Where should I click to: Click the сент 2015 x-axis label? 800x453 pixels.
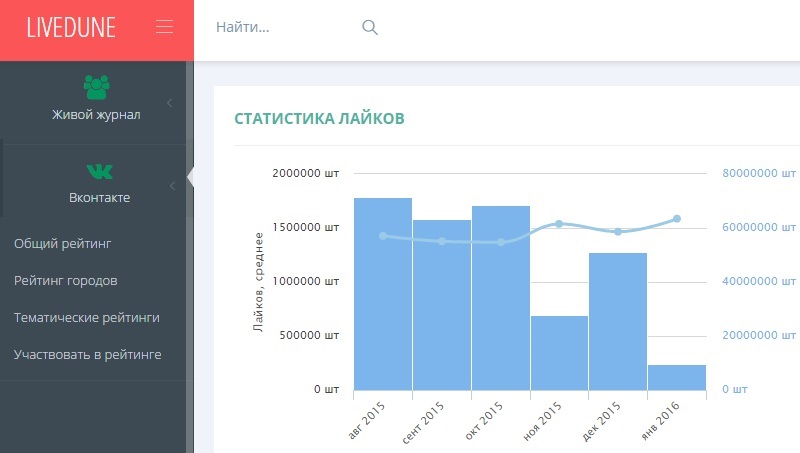coord(423,423)
